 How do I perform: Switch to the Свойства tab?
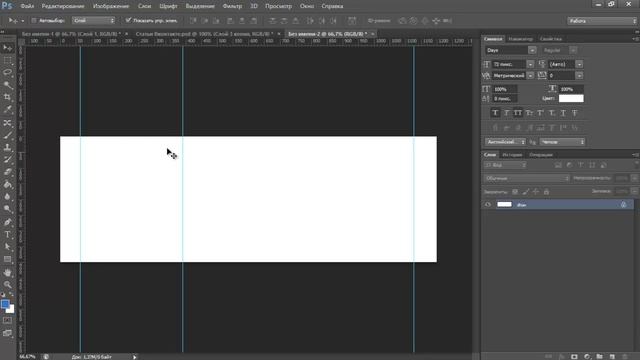551,39
